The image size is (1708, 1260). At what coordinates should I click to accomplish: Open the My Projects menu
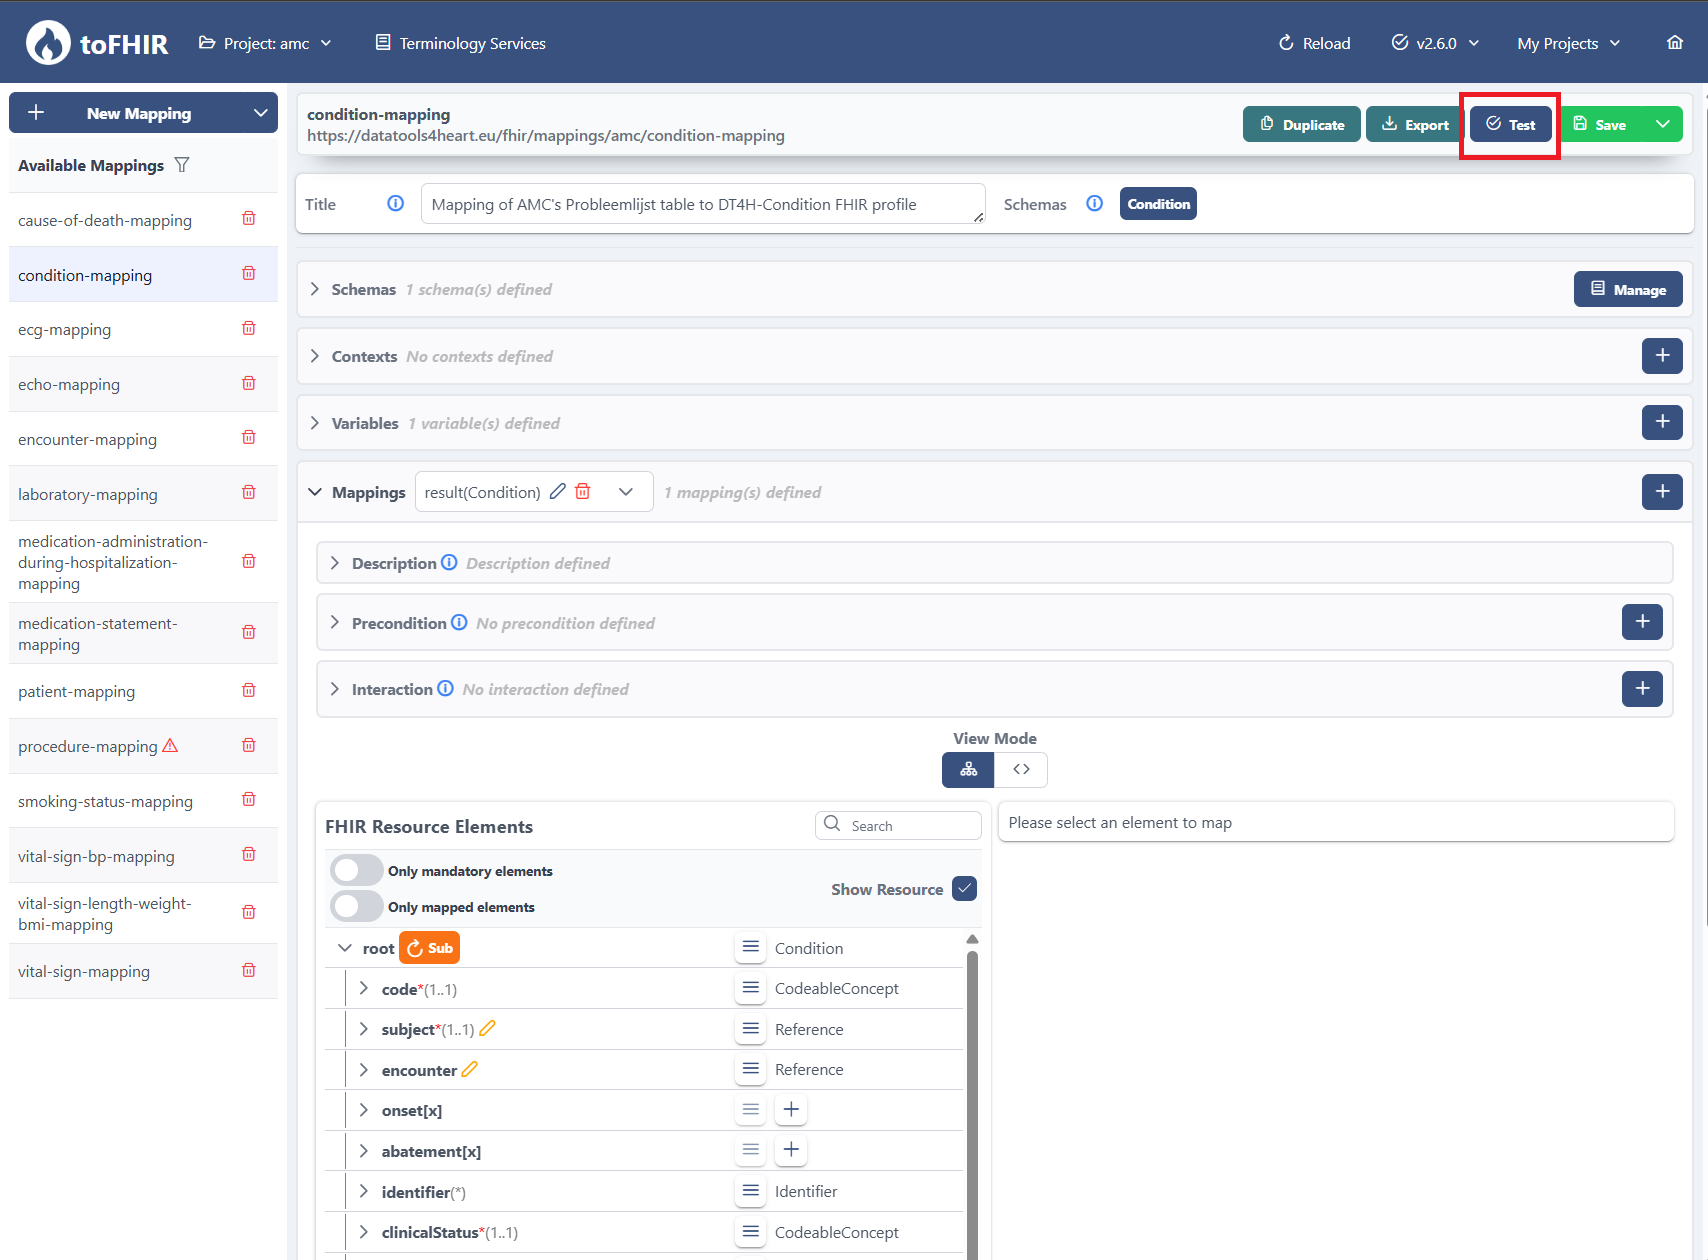[1568, 43]
